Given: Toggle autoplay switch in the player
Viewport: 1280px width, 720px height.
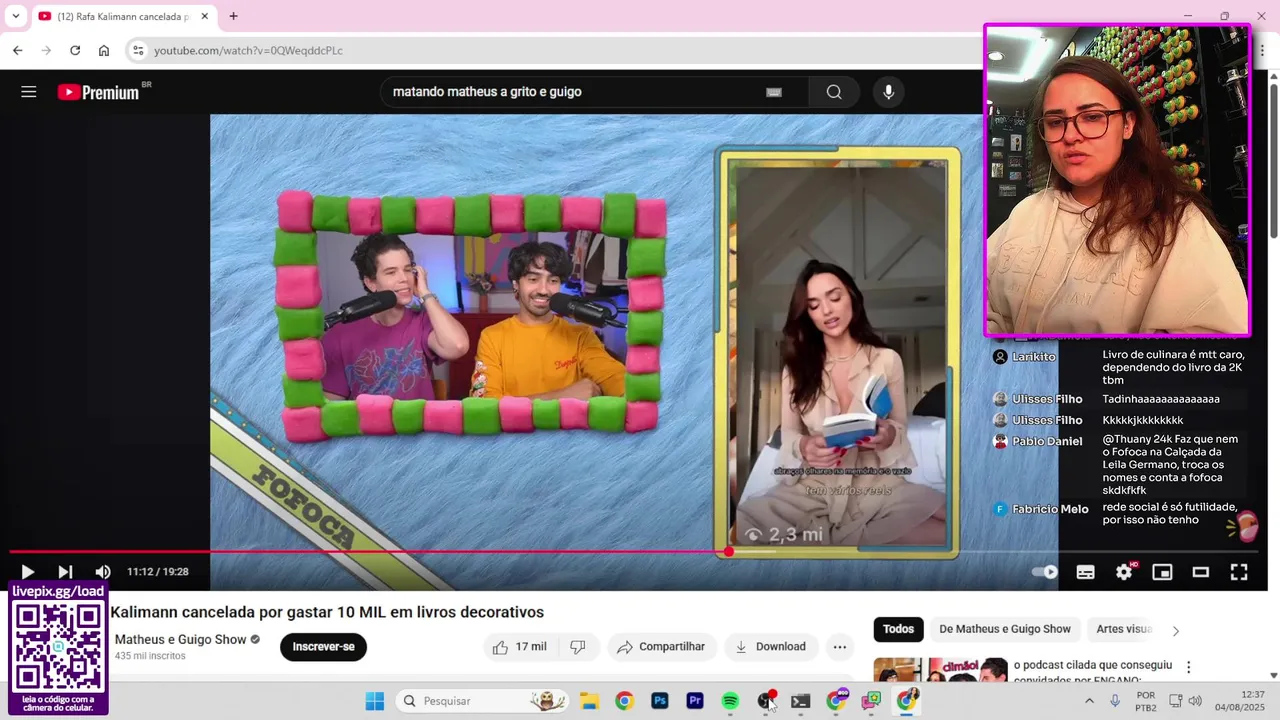Looking at the screenshot, I should (1045, 572).
